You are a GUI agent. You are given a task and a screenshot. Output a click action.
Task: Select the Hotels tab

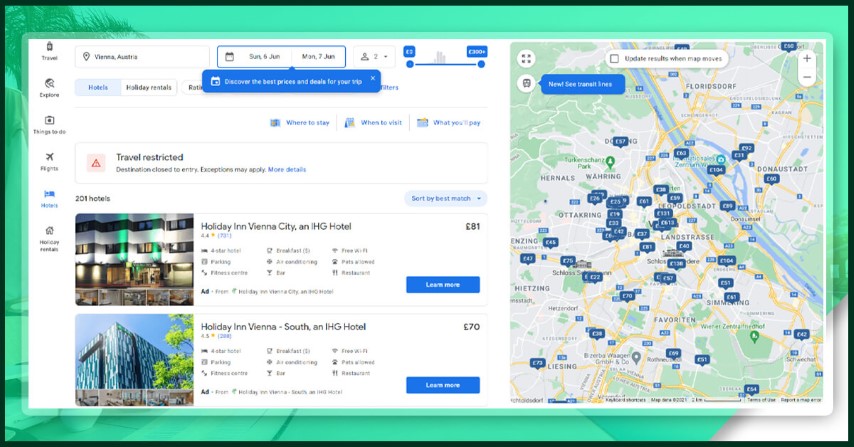98,87
